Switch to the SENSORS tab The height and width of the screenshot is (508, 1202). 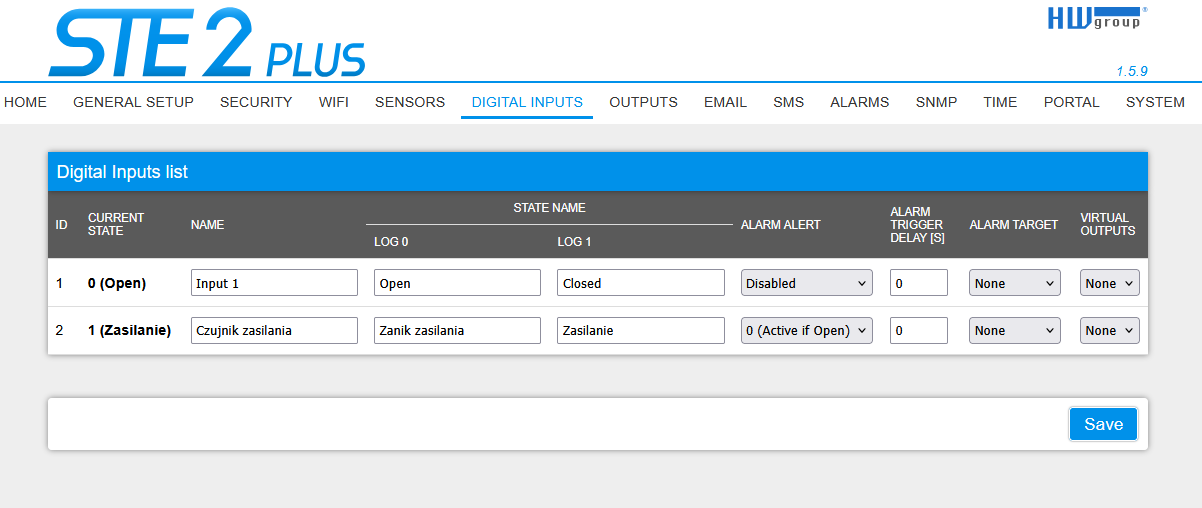410,102
